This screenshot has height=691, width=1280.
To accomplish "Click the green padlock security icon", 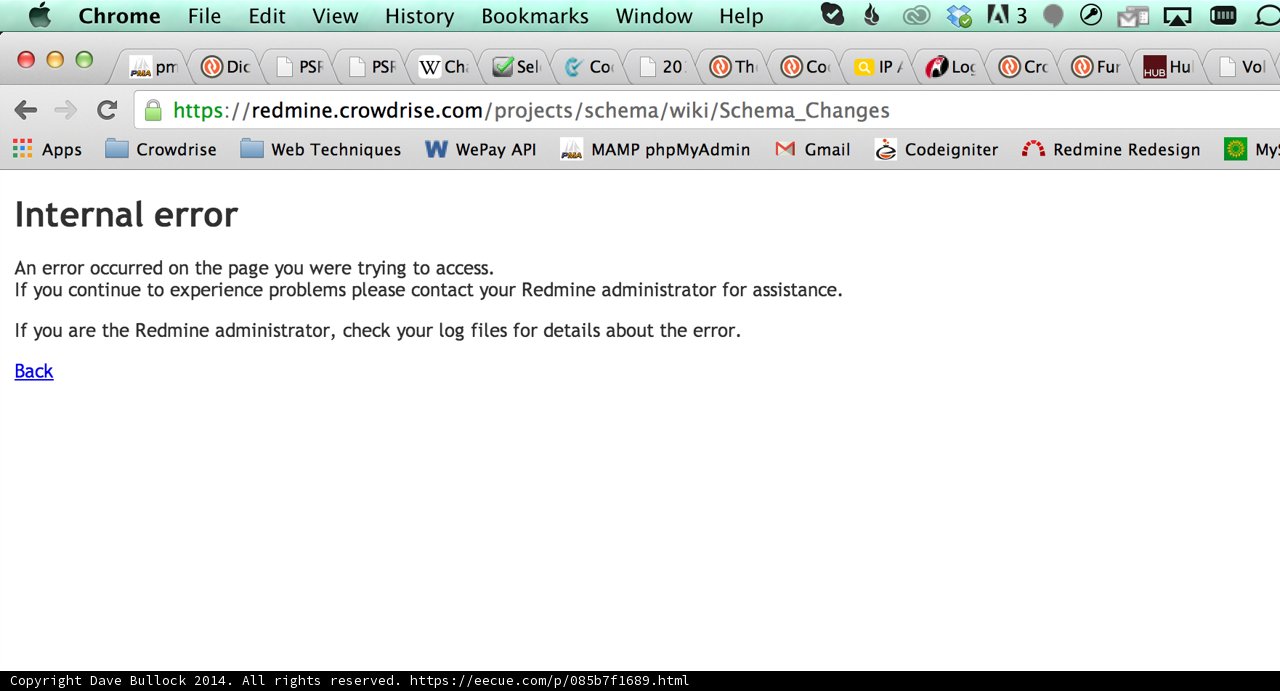I will tap(153, 110).
